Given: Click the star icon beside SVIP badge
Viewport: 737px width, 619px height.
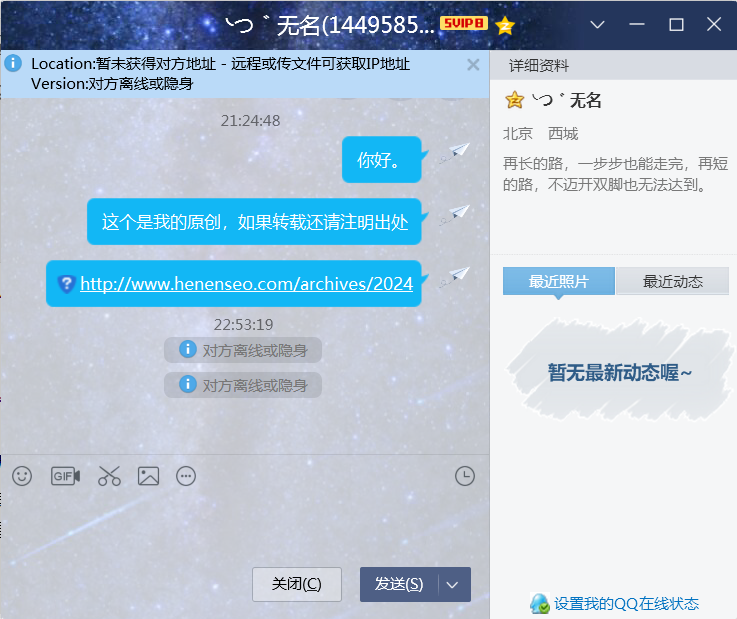Looking at the screenshot, I should [x=505, y=25].
